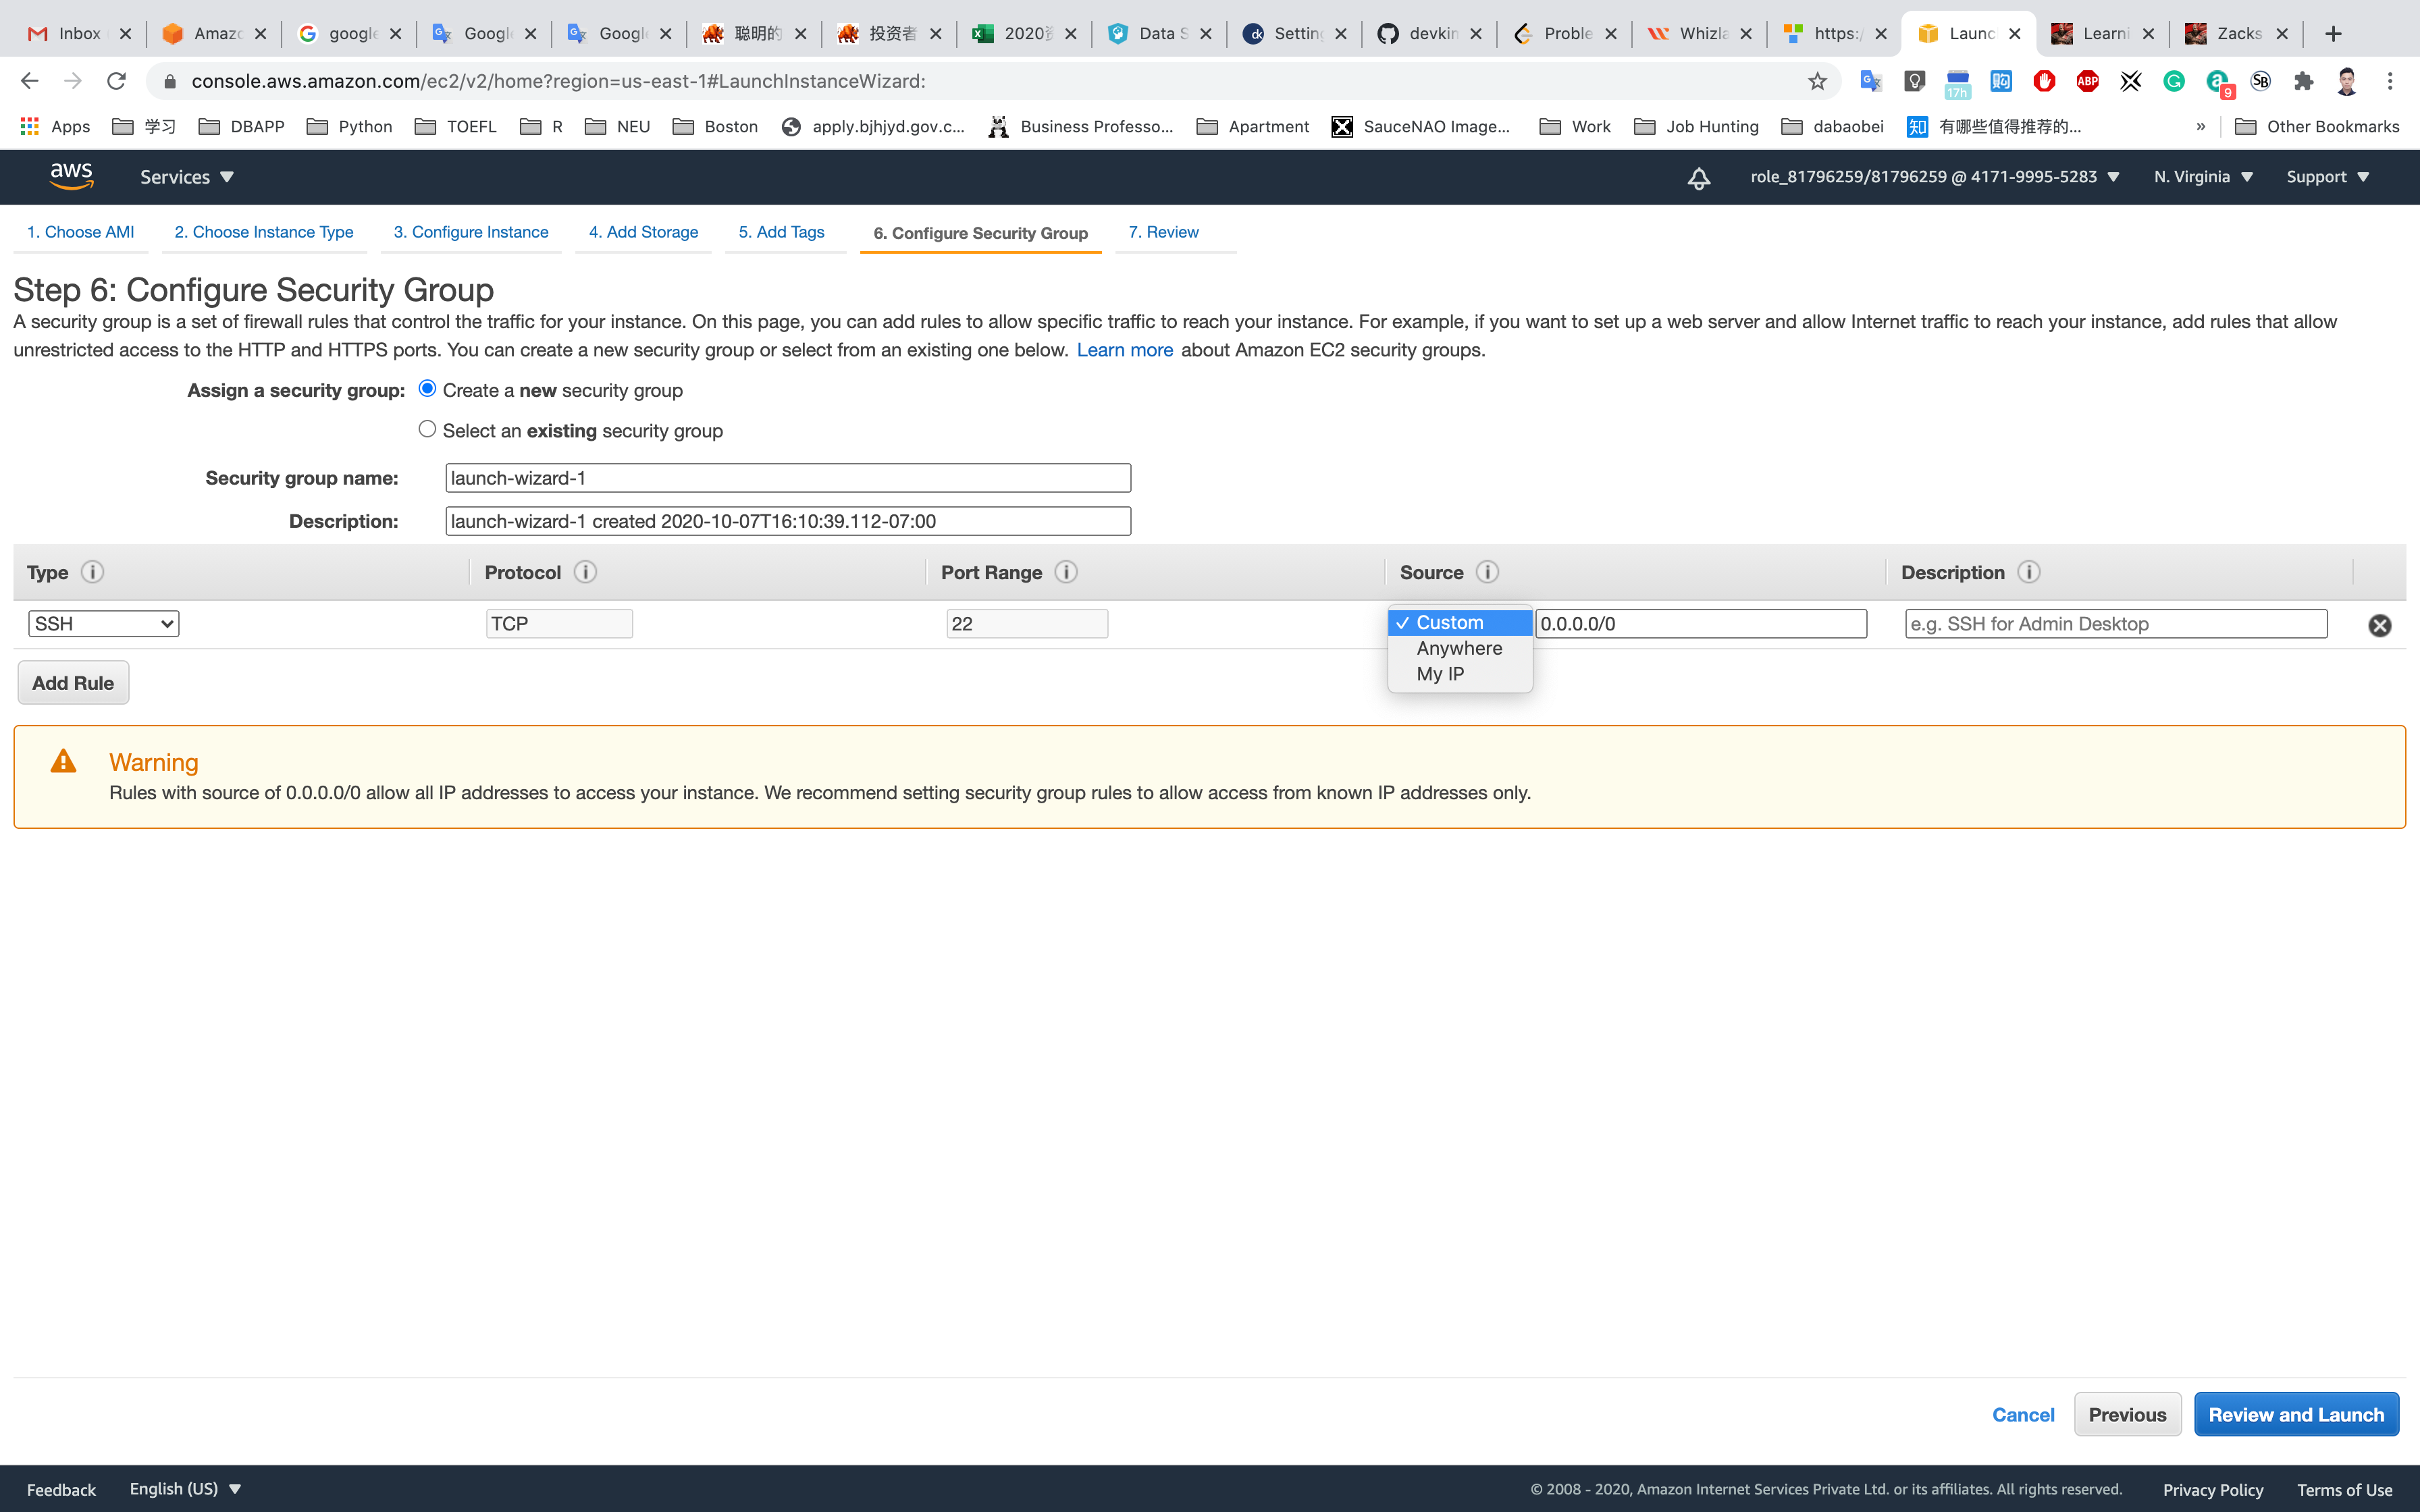The width and height of the screenshot is (2420, 1512).
Task: Click the info icon next to Source
Action: coord(1487,572)
